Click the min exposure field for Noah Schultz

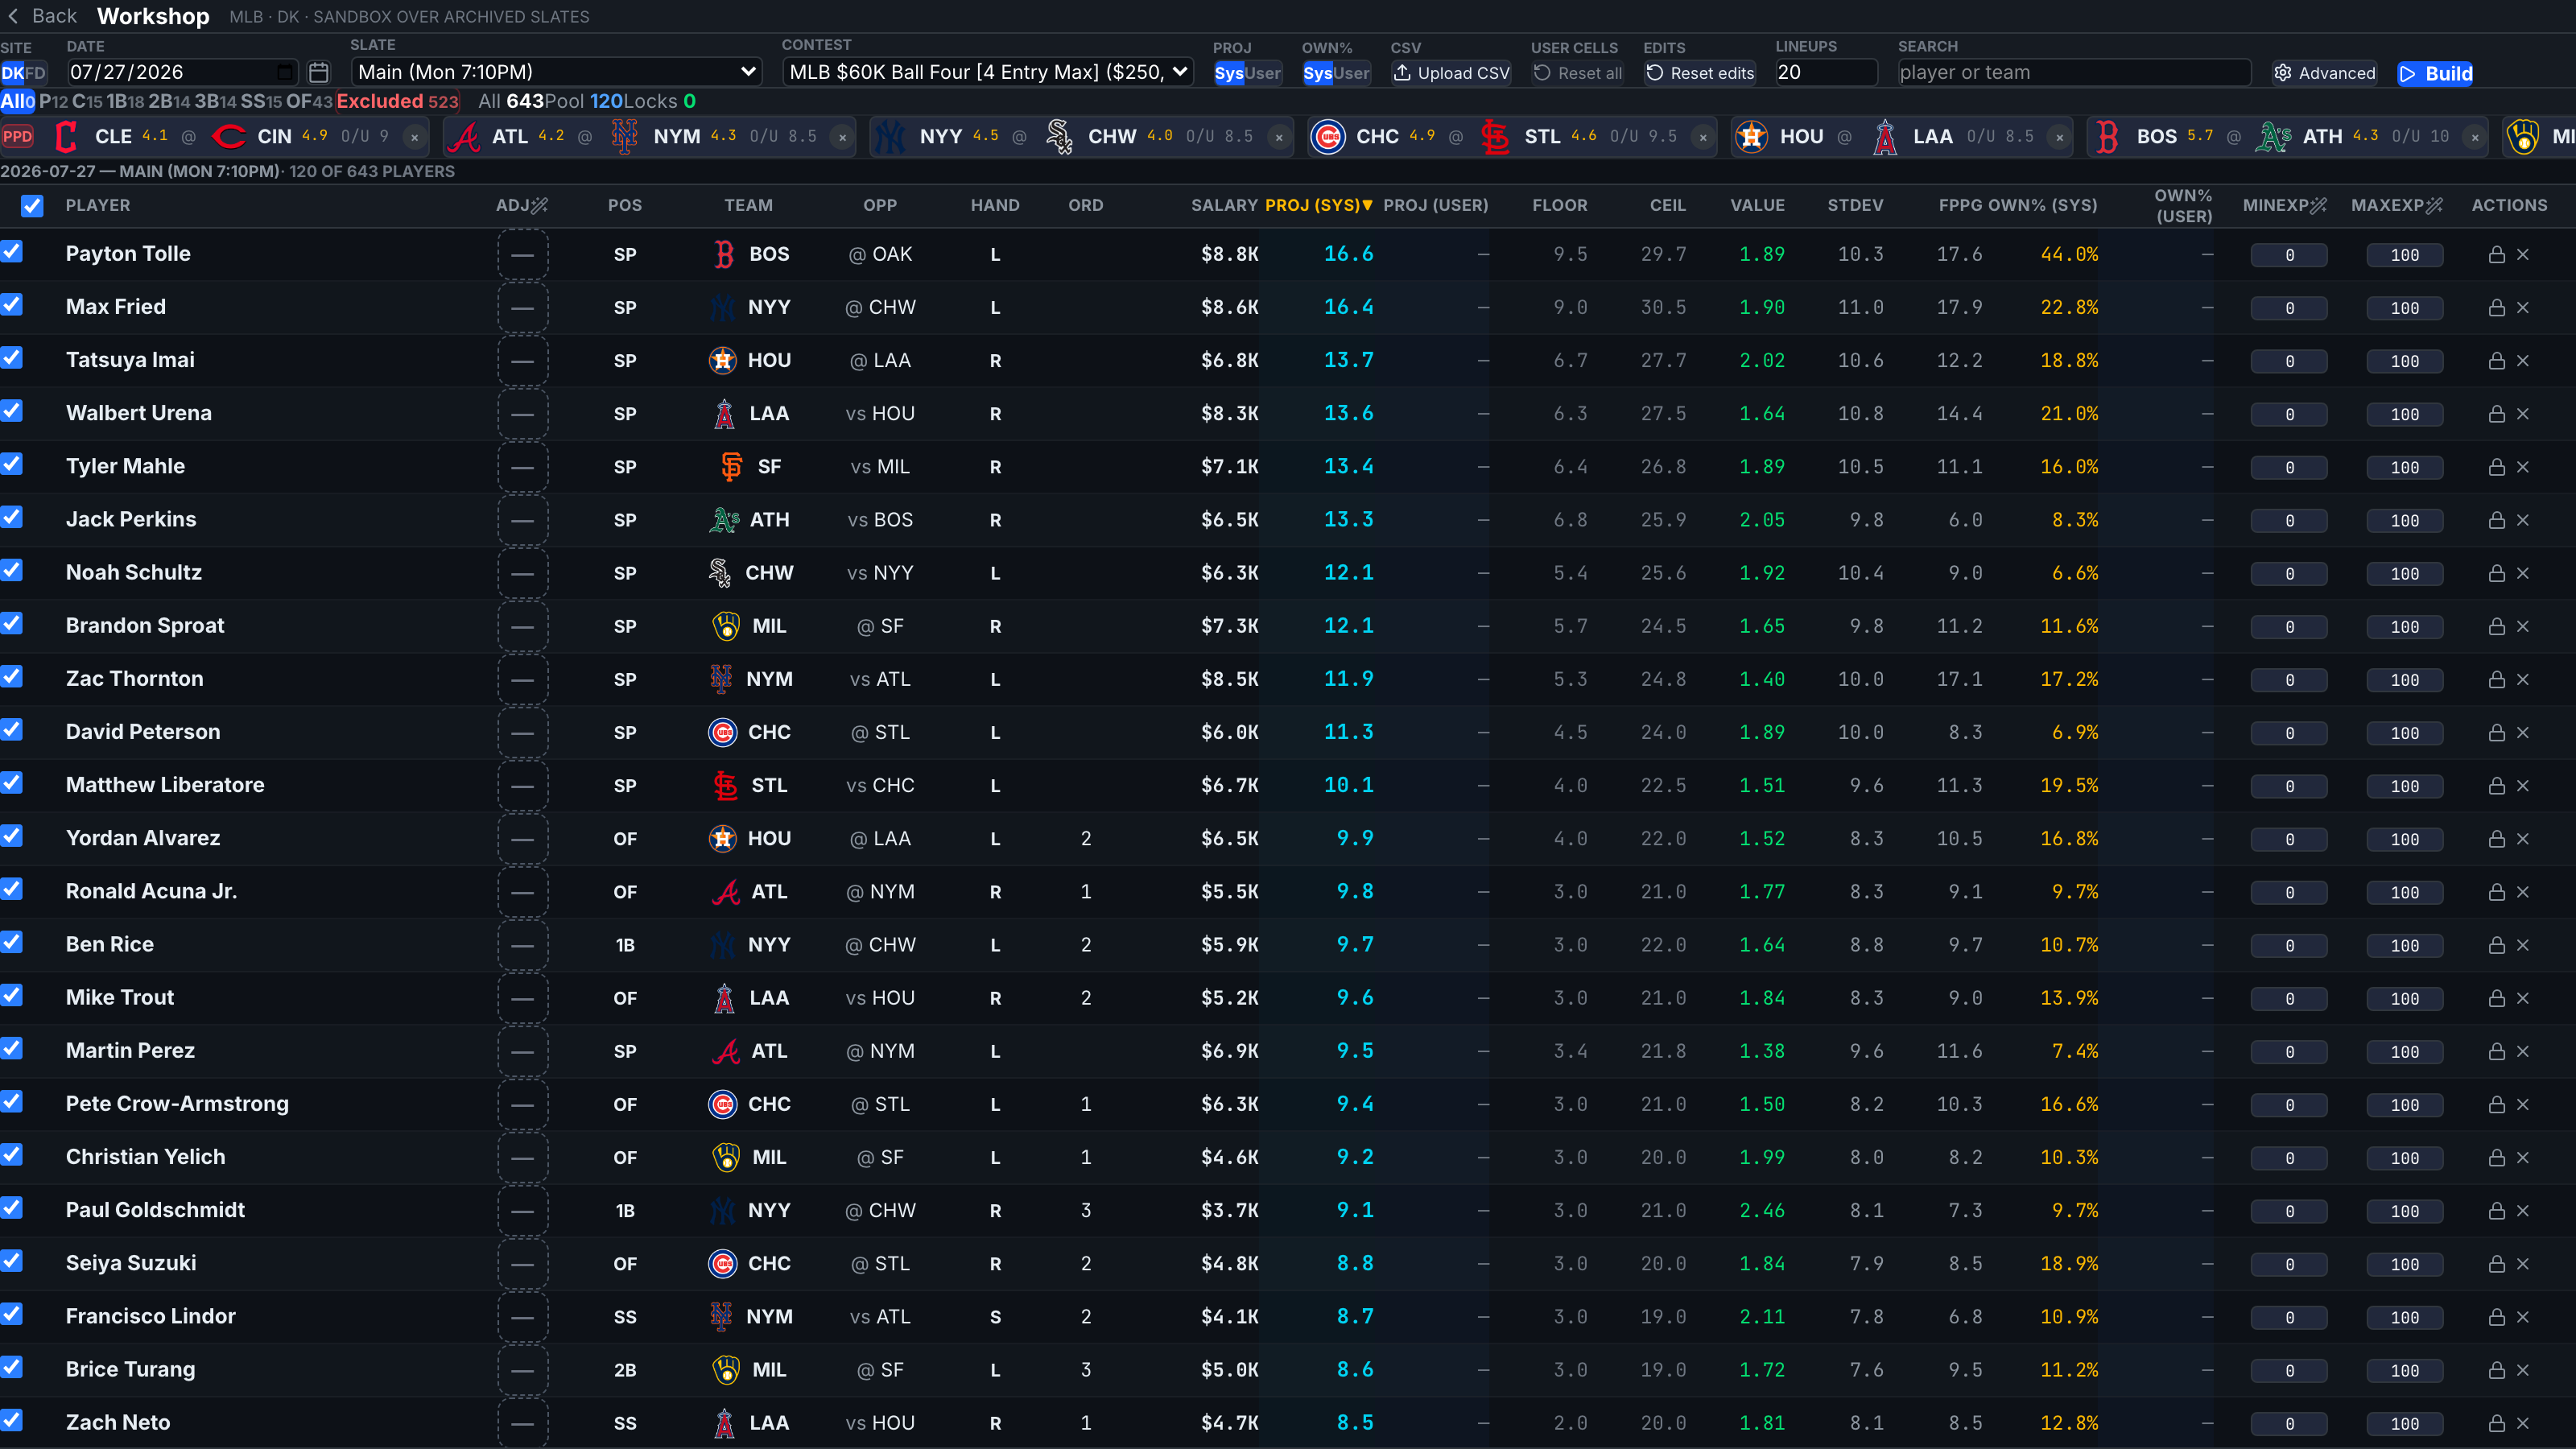pyautogui.click(x=2289, y=574)
